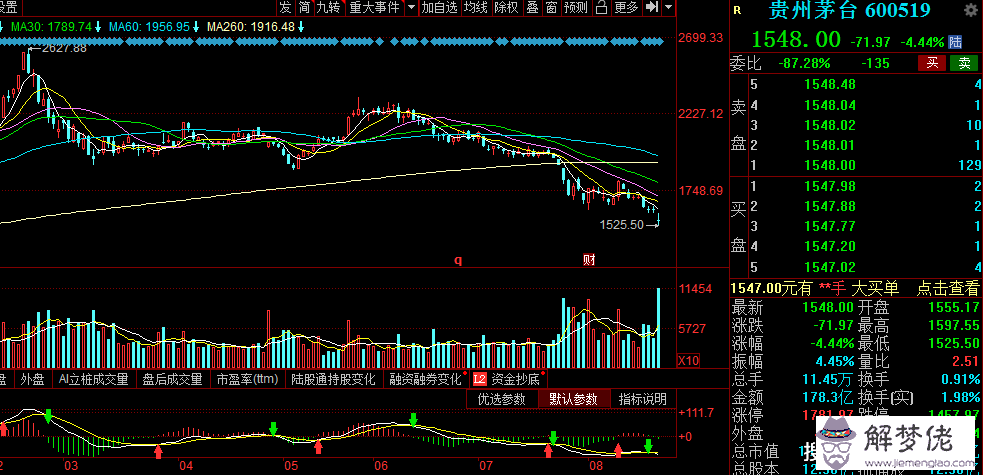Viewport: 983px width, 475px height.
Task: Switch to the AI立桩成交量 tab
Action: click(x=93, y=379)
